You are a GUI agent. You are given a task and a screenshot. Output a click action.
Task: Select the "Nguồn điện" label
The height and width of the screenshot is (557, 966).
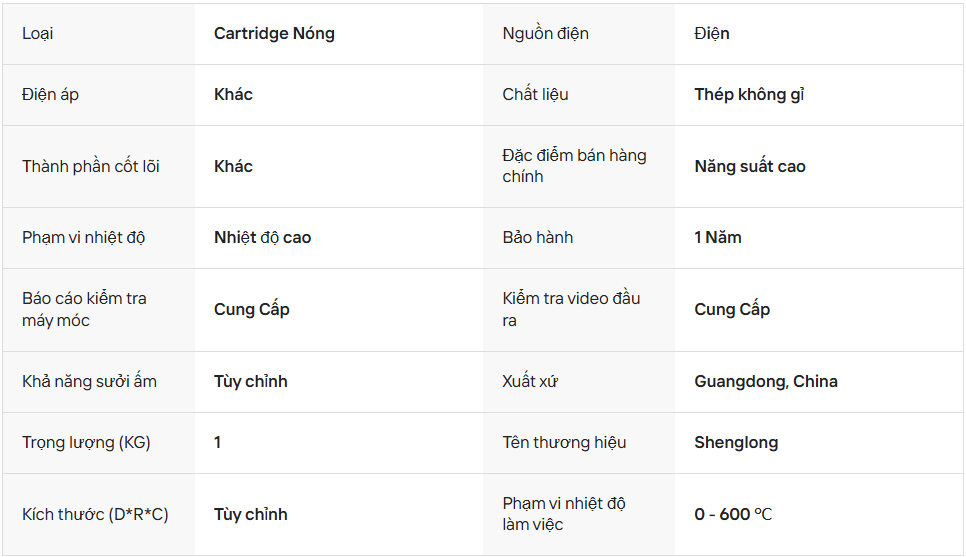pos(545,34)
